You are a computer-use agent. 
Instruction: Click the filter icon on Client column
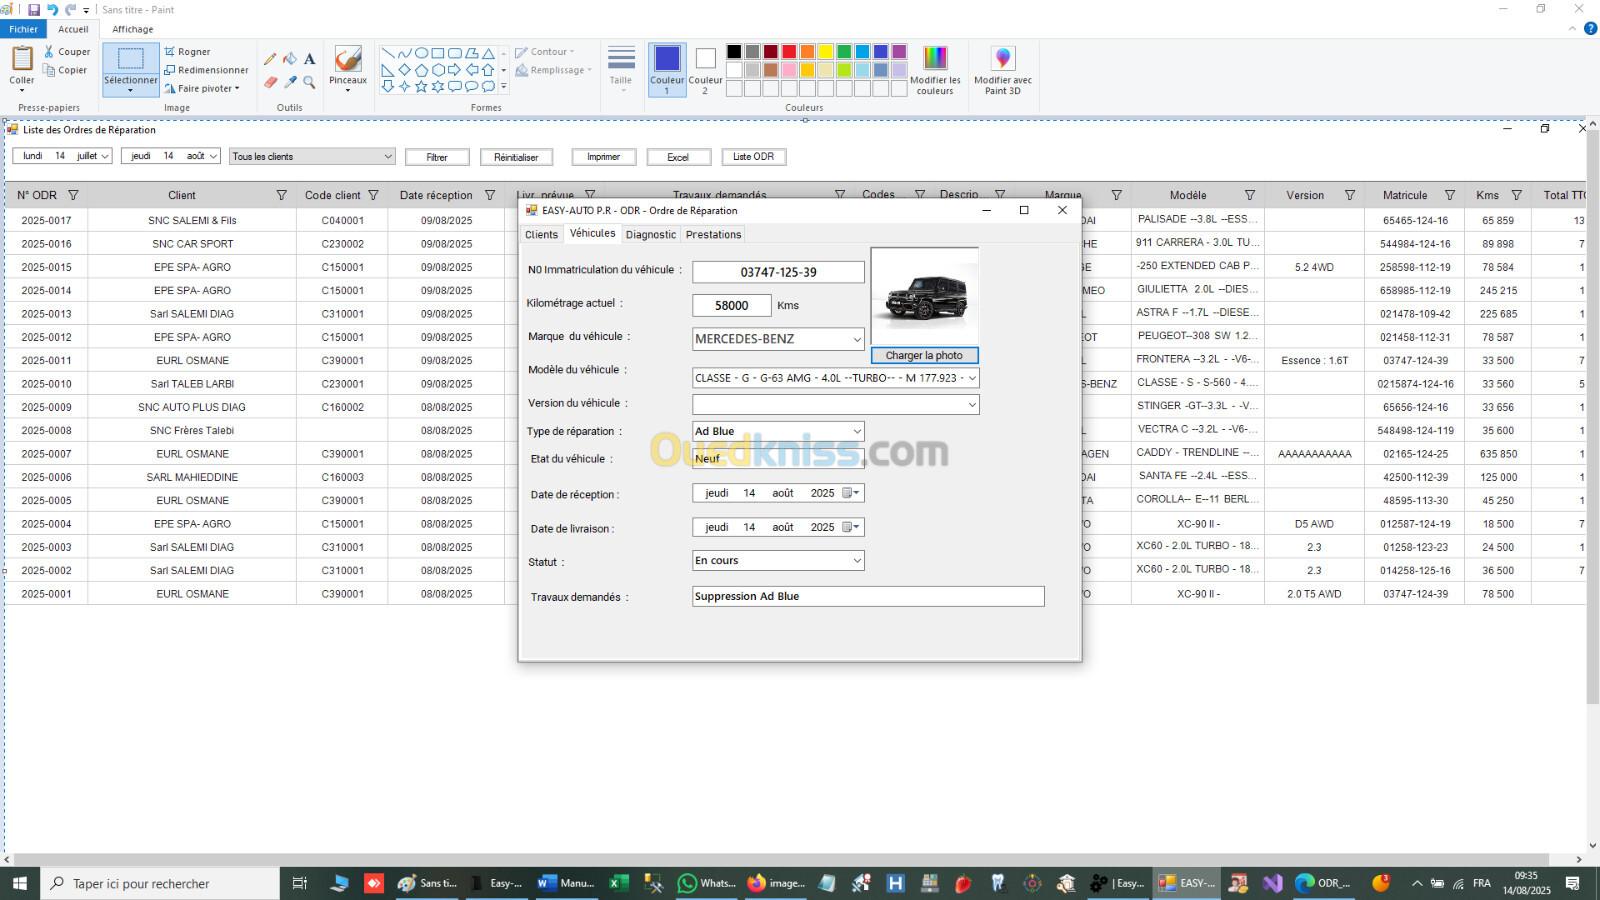click(x=281, y=195)
